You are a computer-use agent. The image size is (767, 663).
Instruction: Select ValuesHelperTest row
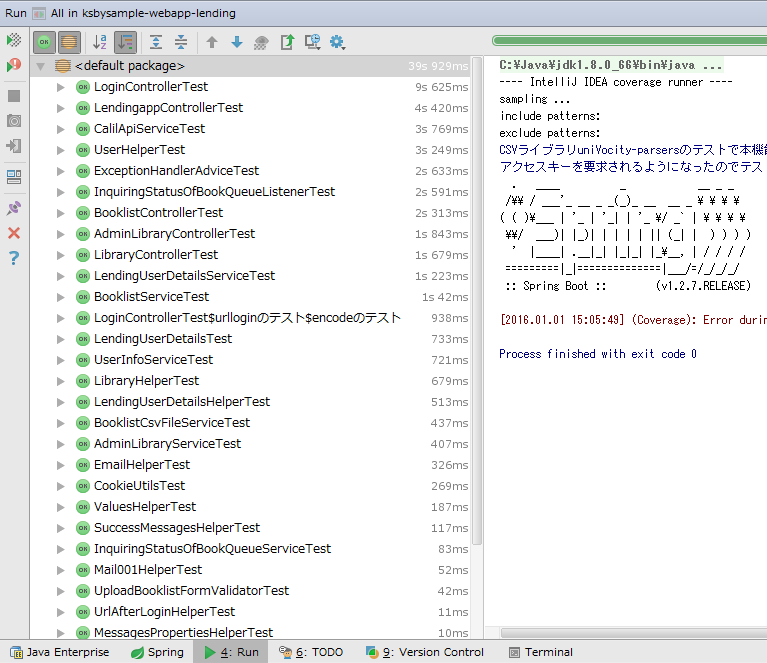249,507
